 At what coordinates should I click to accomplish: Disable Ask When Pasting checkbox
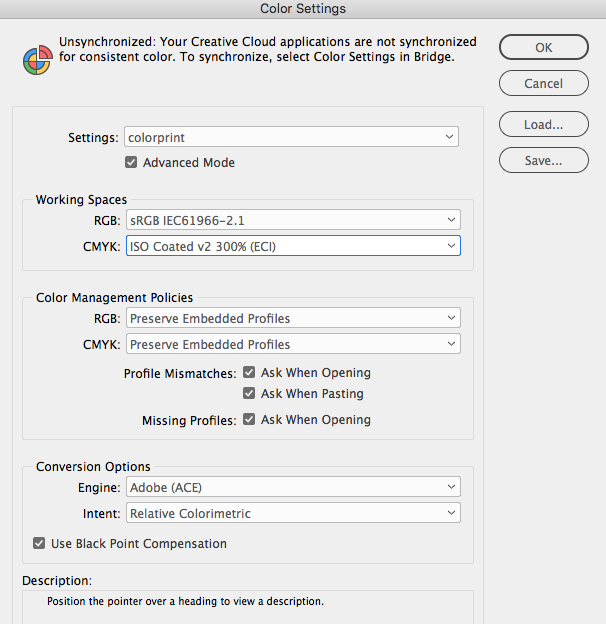click(249, 393)
